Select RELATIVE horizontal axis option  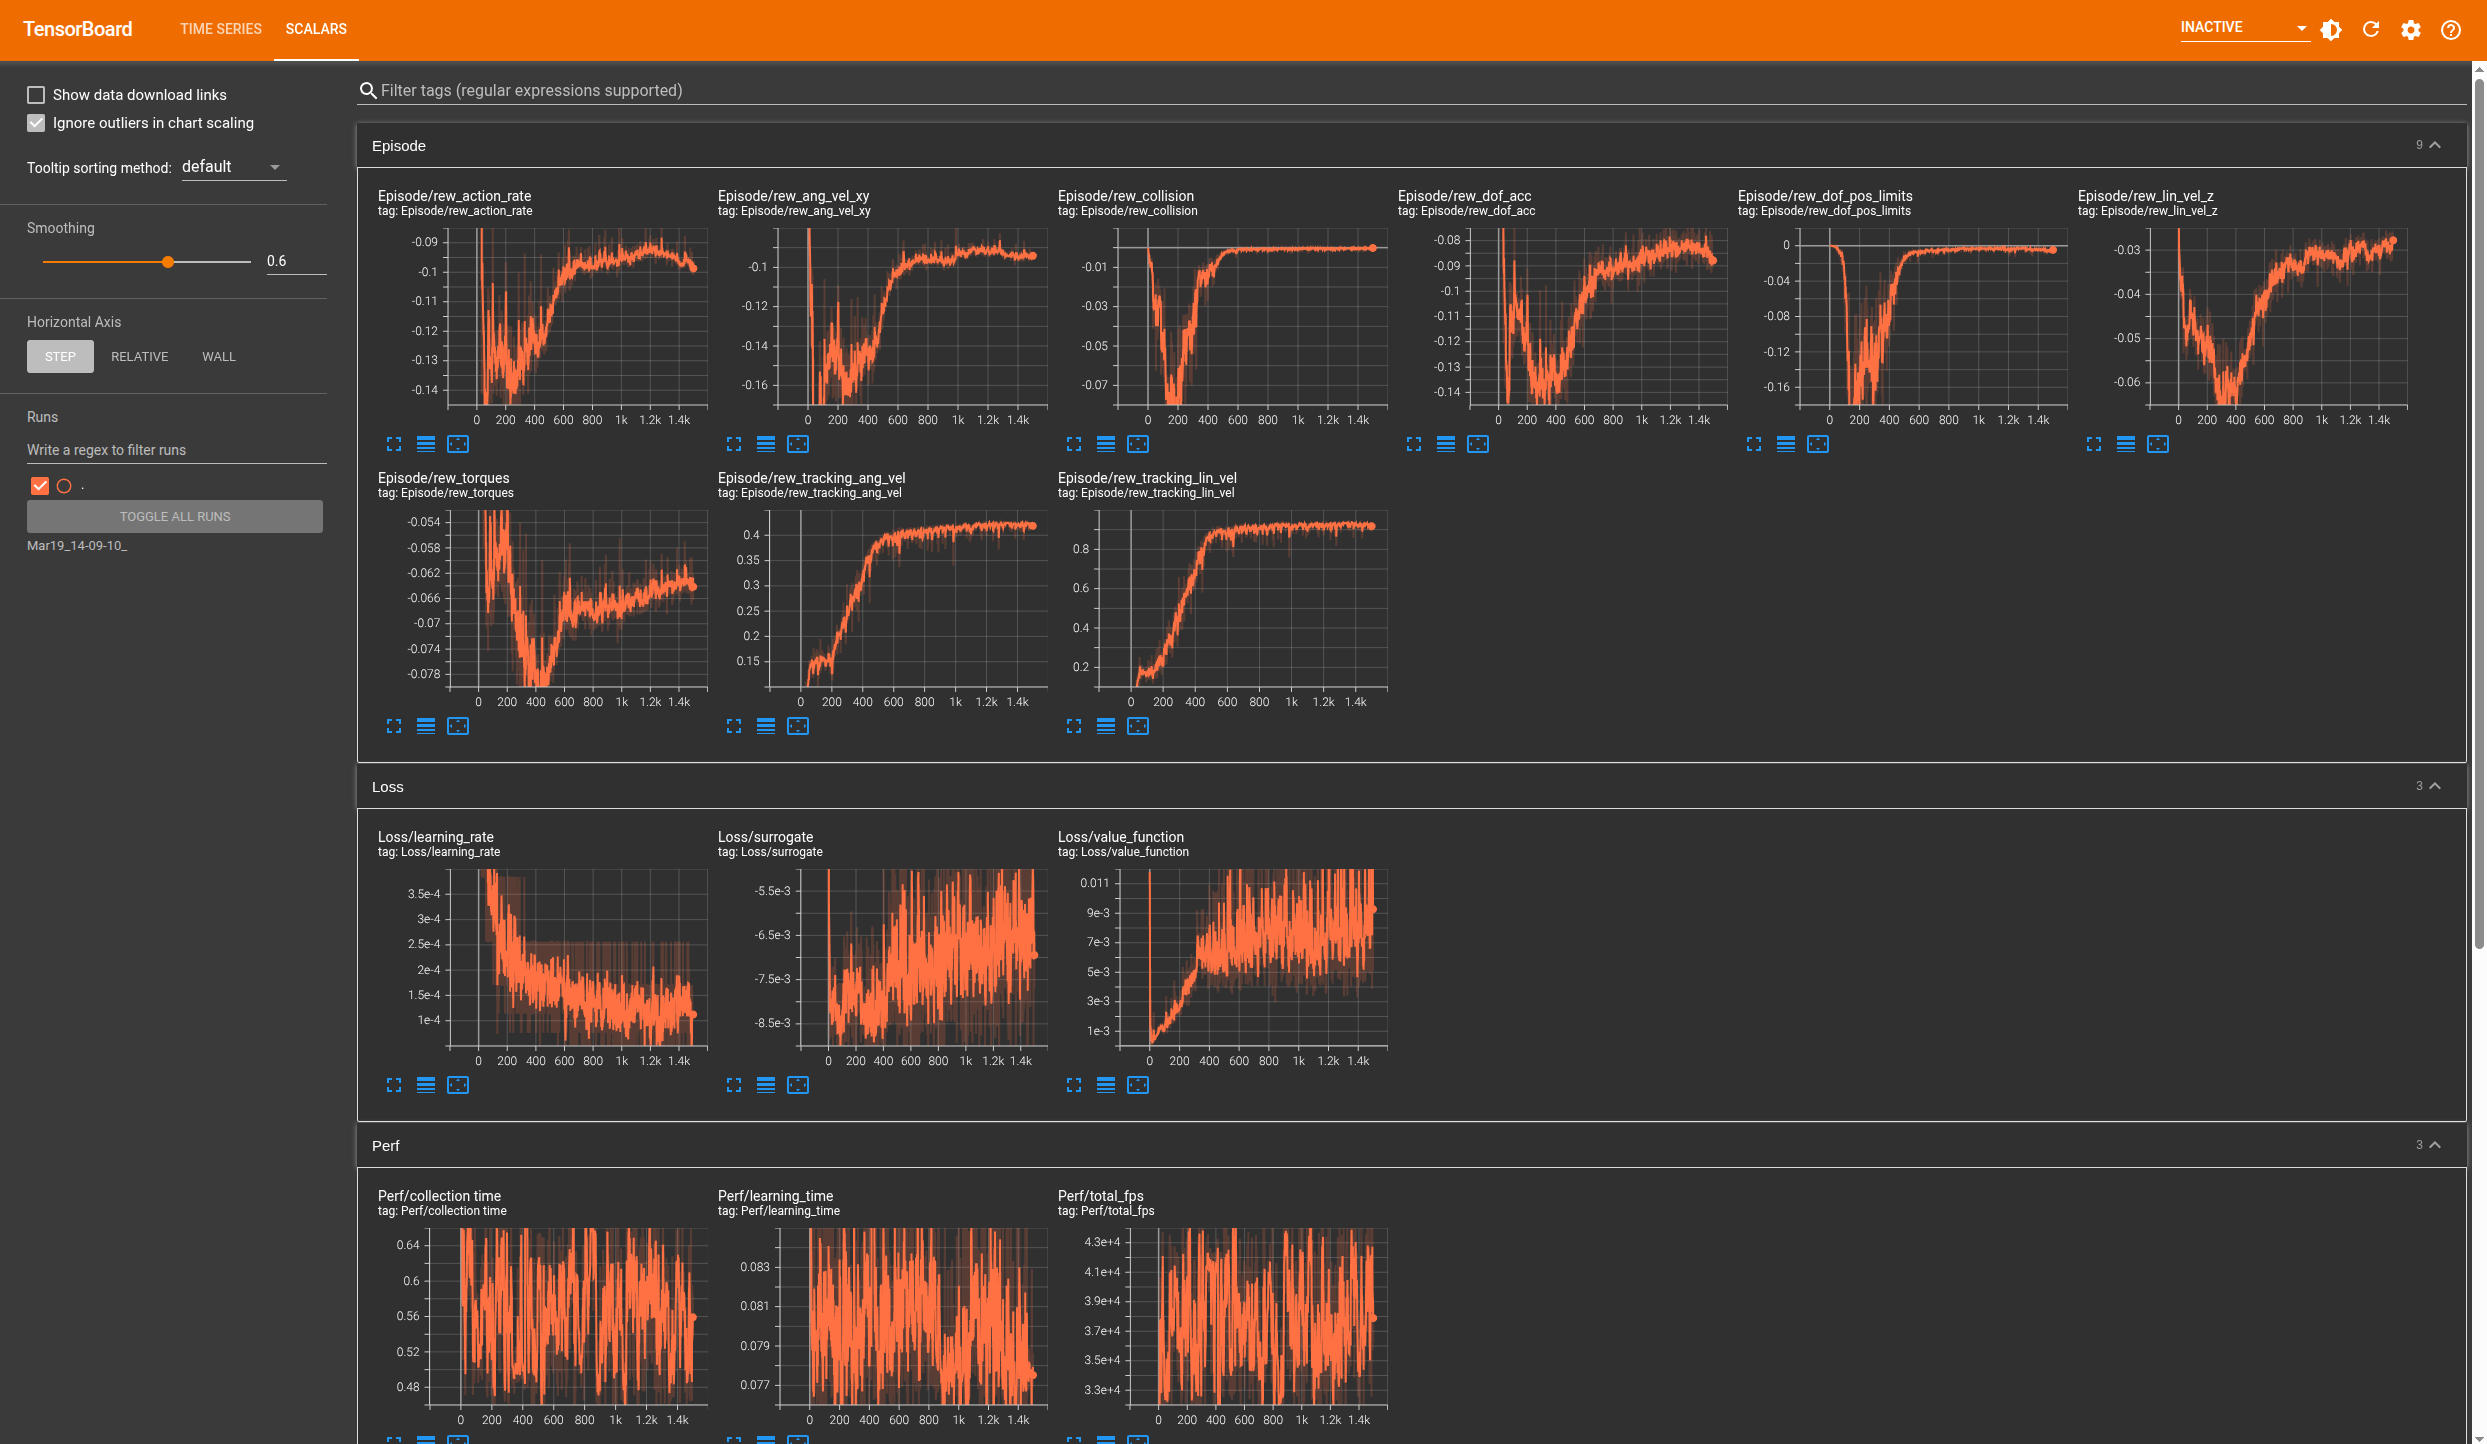click(139, 357)
